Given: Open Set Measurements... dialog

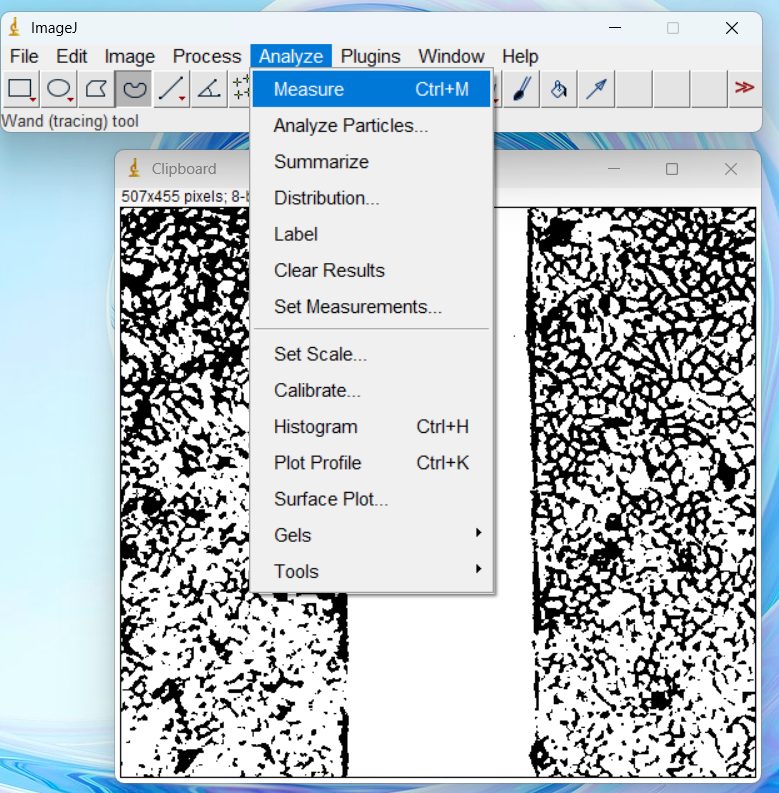Looking at the screenshot, I should click(371, 307).
